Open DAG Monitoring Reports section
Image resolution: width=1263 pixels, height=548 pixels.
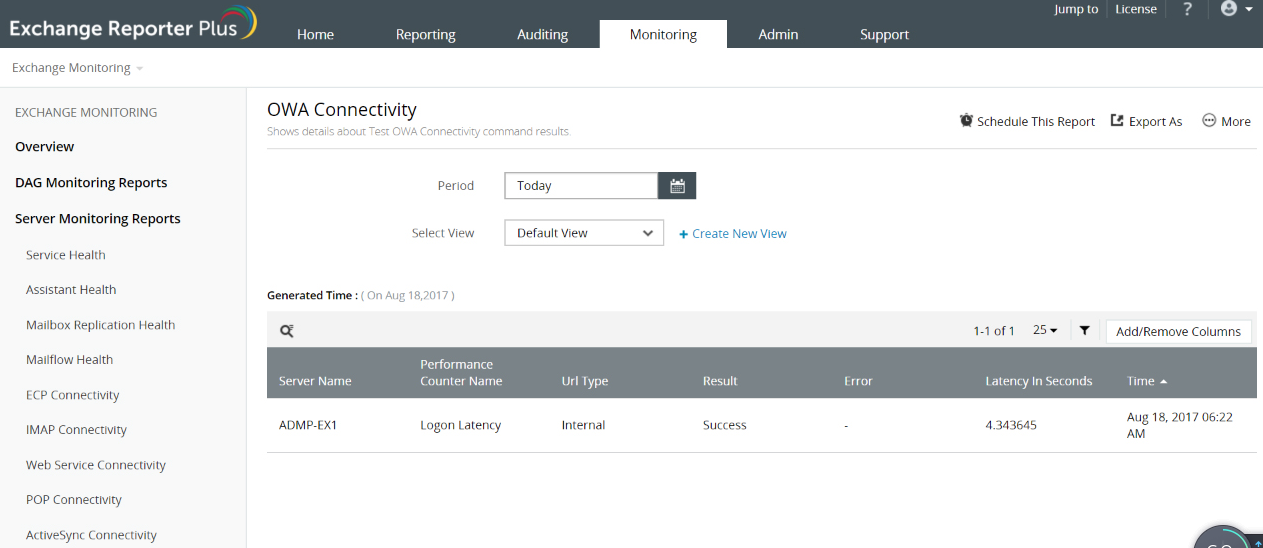coord(91,183)
